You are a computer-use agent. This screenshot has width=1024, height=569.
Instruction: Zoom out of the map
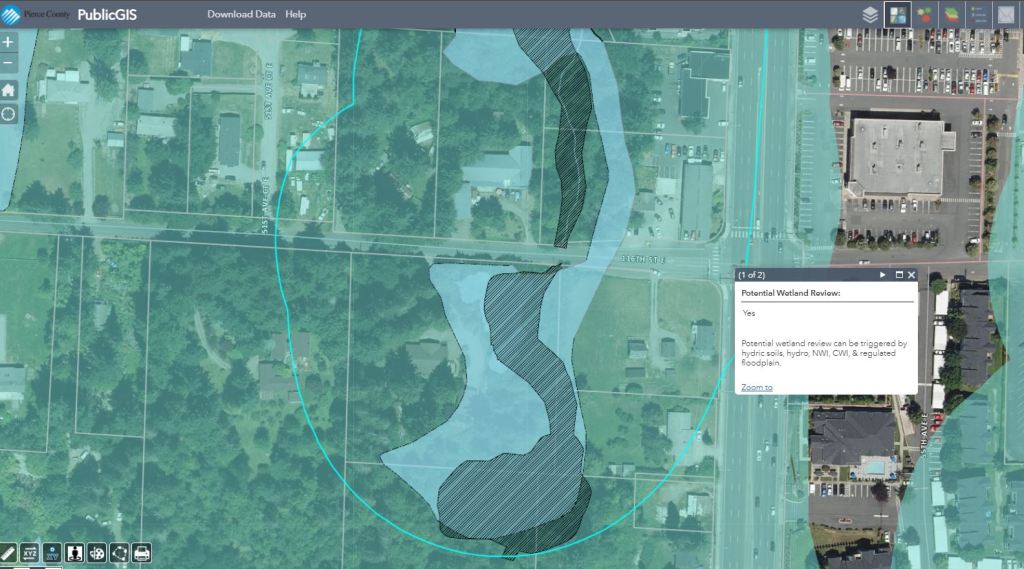click(9, 65)
